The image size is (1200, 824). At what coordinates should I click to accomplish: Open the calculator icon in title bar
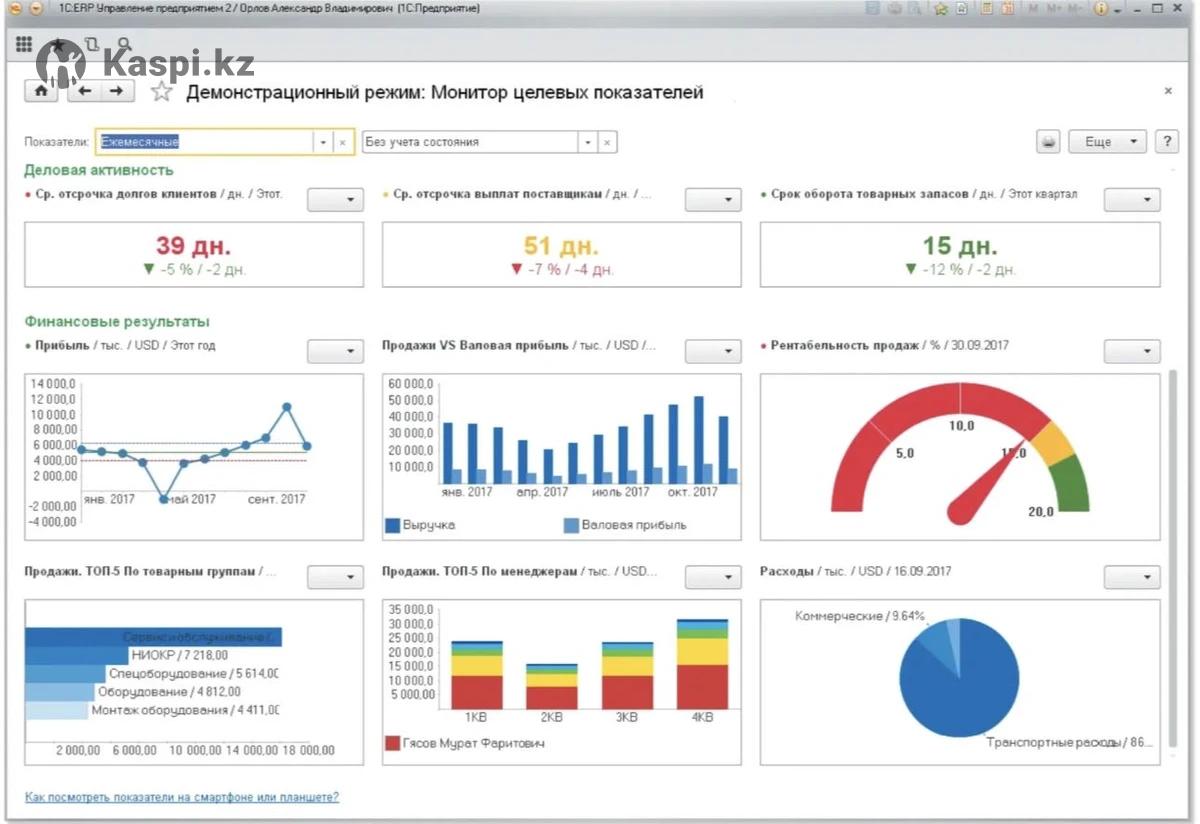(x=985, y=9)
